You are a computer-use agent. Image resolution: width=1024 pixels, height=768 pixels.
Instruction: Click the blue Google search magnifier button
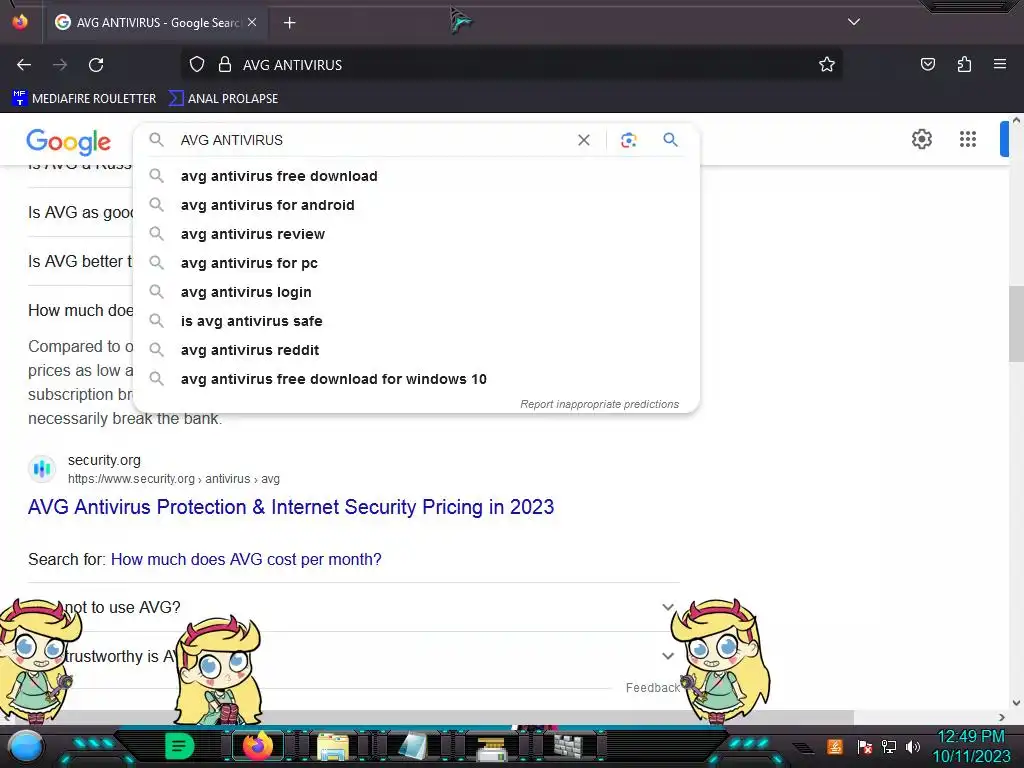pos(670,140)
